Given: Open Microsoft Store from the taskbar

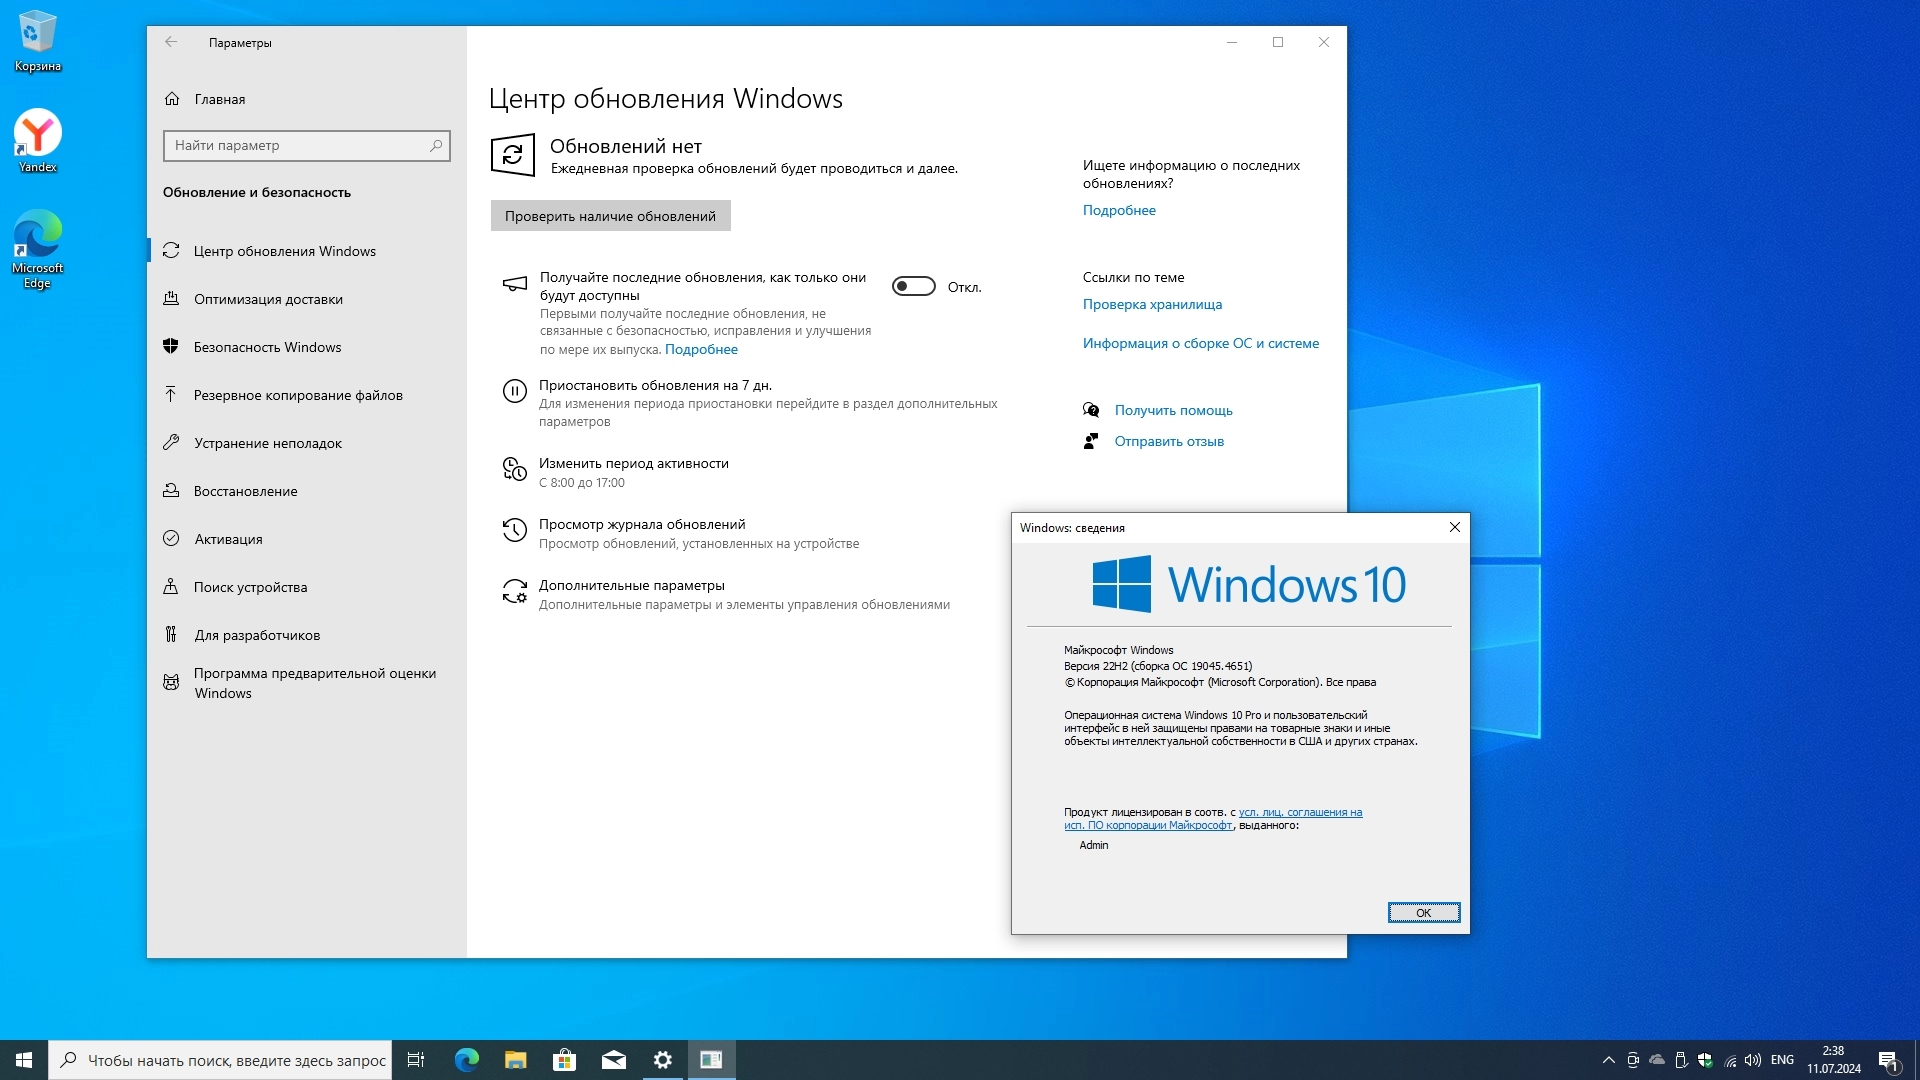Looking at the screenshot, I should 564,1060.
